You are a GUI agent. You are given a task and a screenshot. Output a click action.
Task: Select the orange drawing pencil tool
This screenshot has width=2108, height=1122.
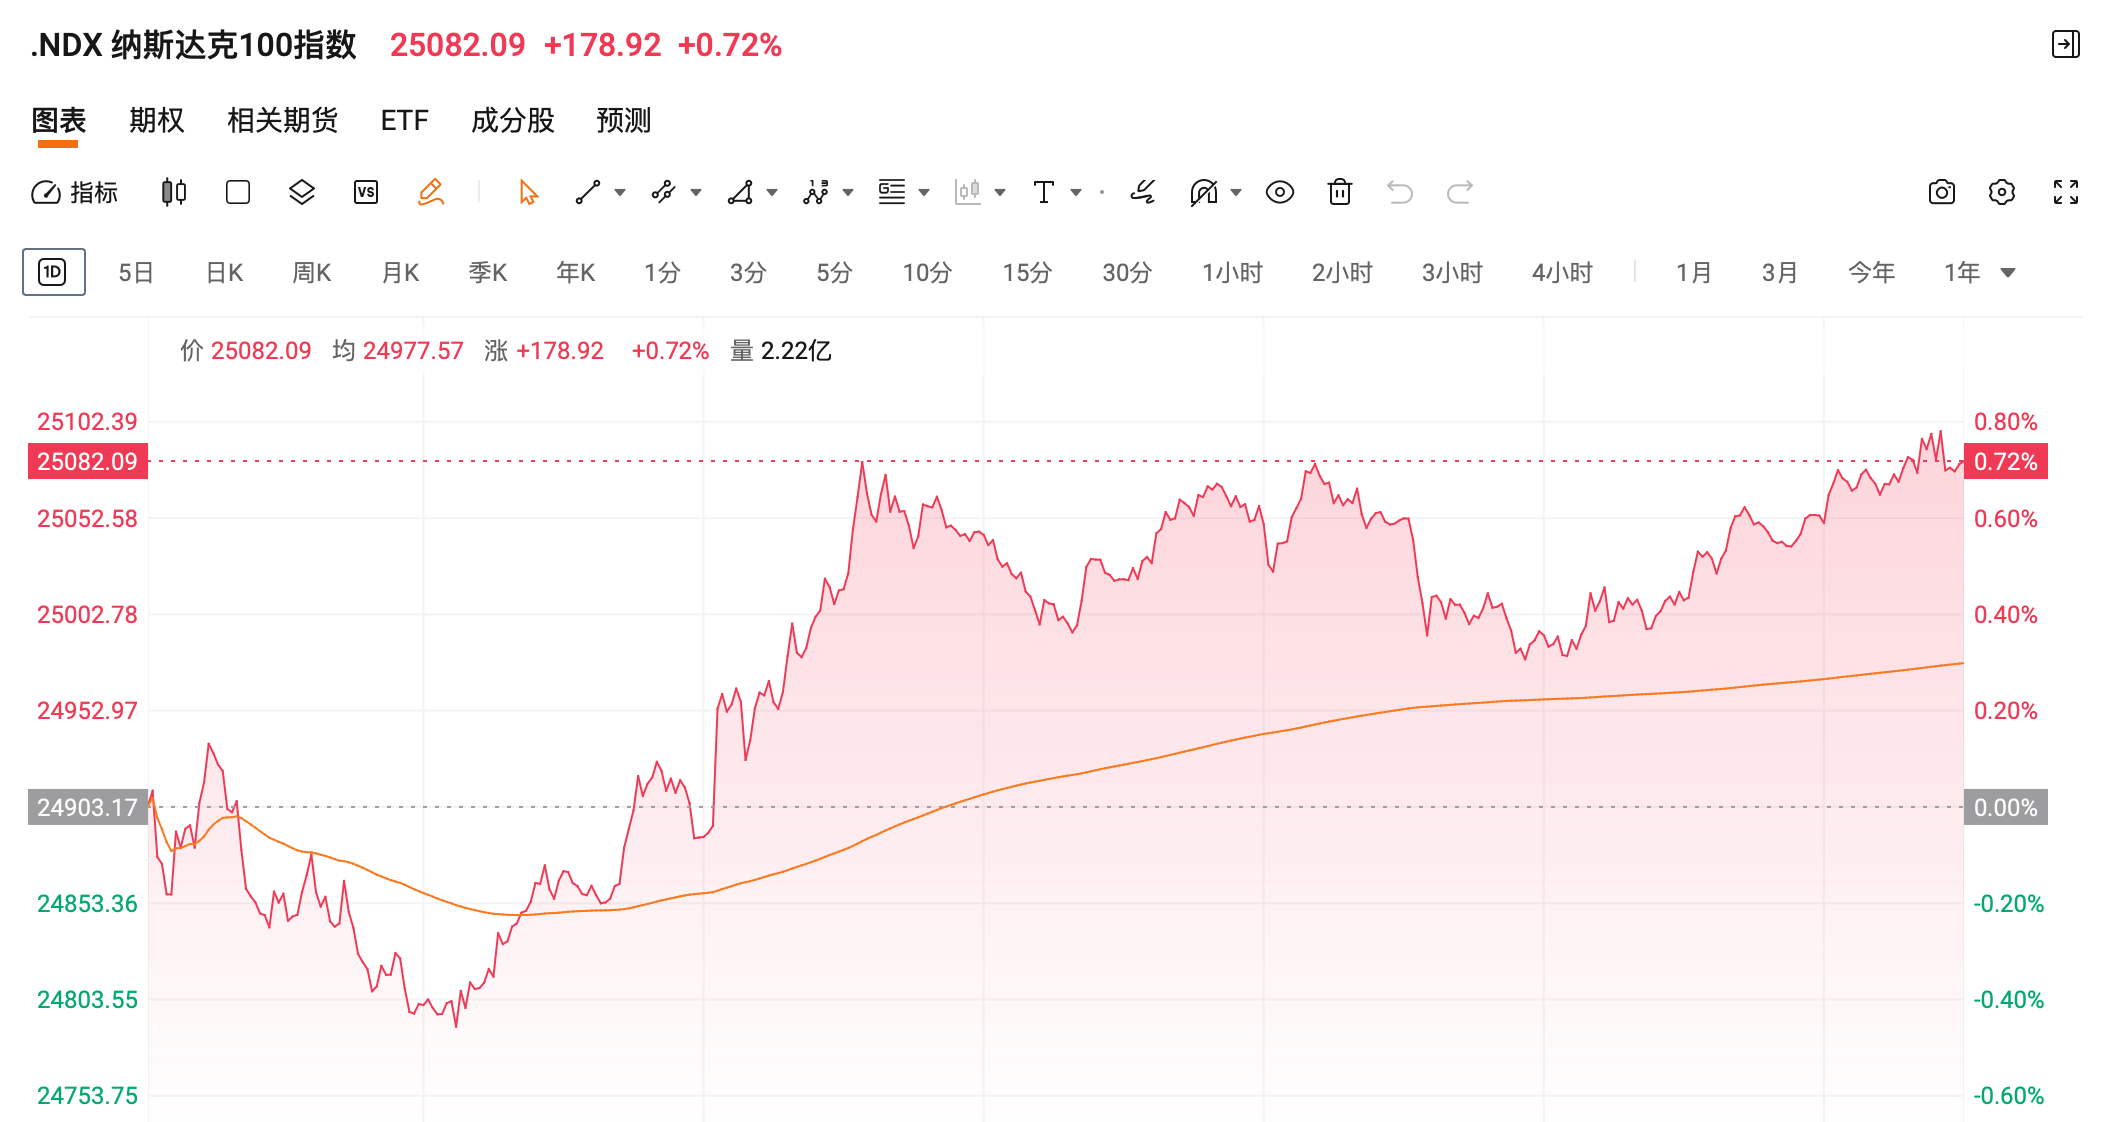click(431, 192)
